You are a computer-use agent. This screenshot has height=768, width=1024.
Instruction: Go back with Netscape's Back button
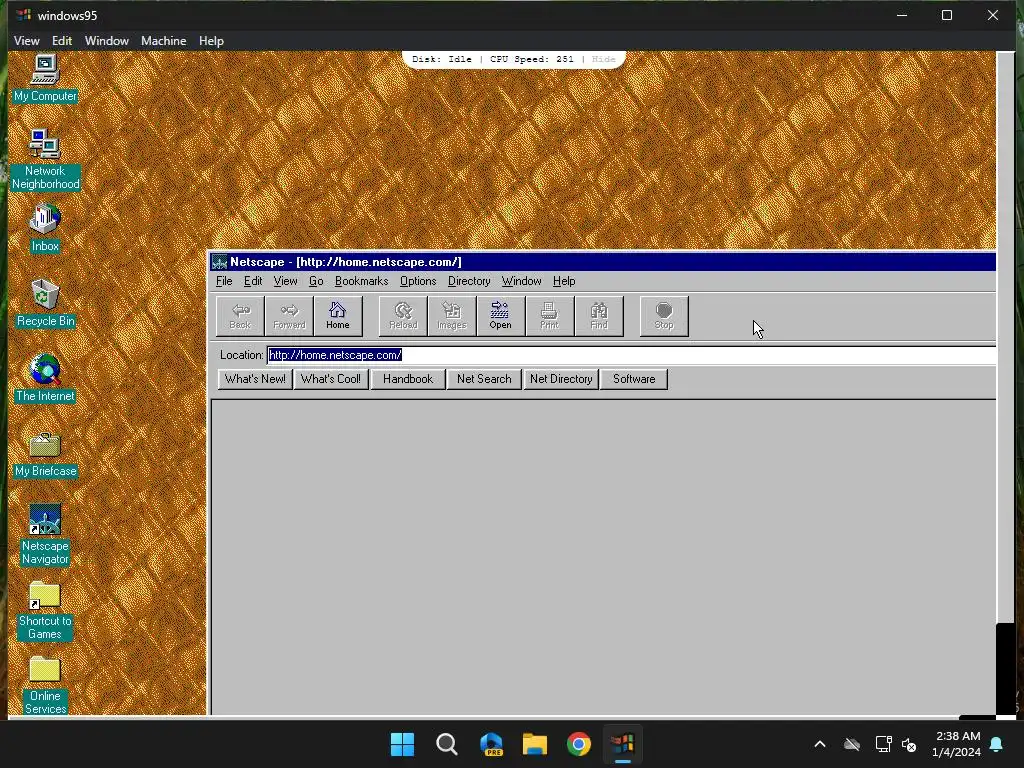tap(240, 316)
